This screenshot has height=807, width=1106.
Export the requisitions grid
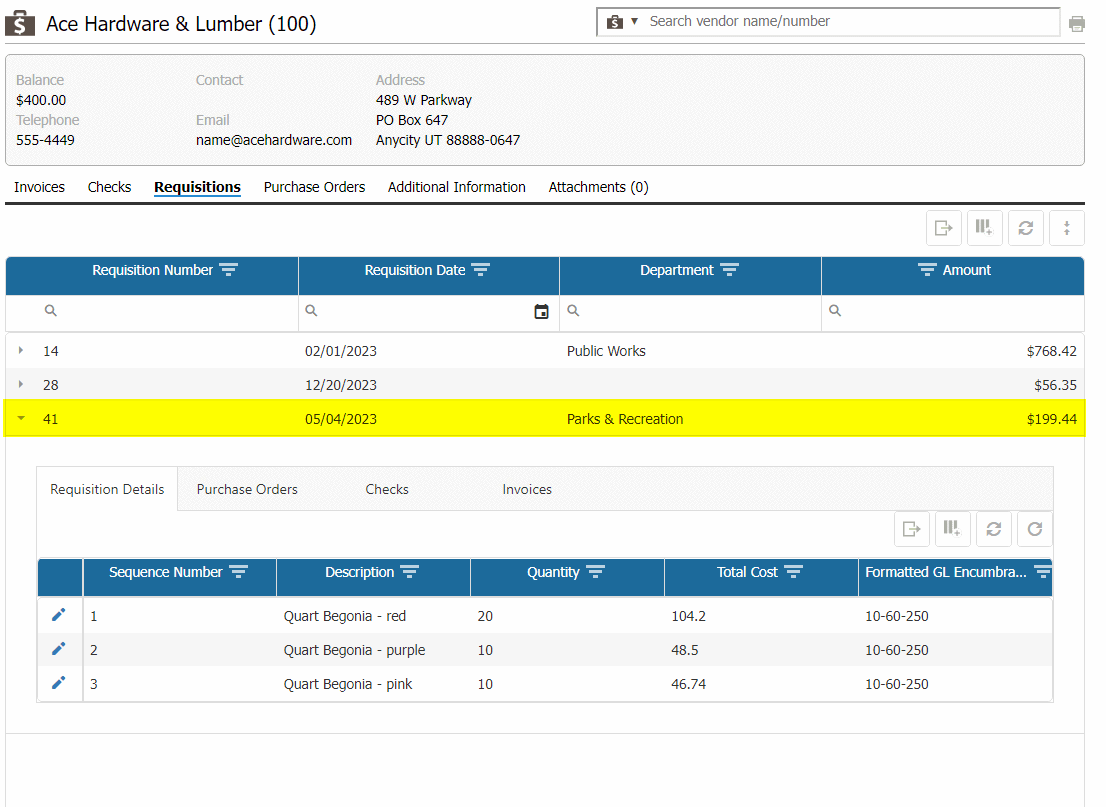(943, 228)
